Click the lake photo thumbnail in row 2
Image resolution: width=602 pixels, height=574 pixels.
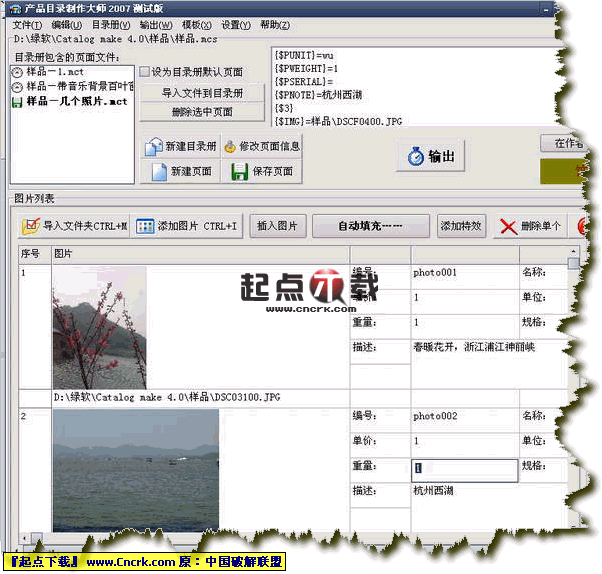(x=136, y=470)
